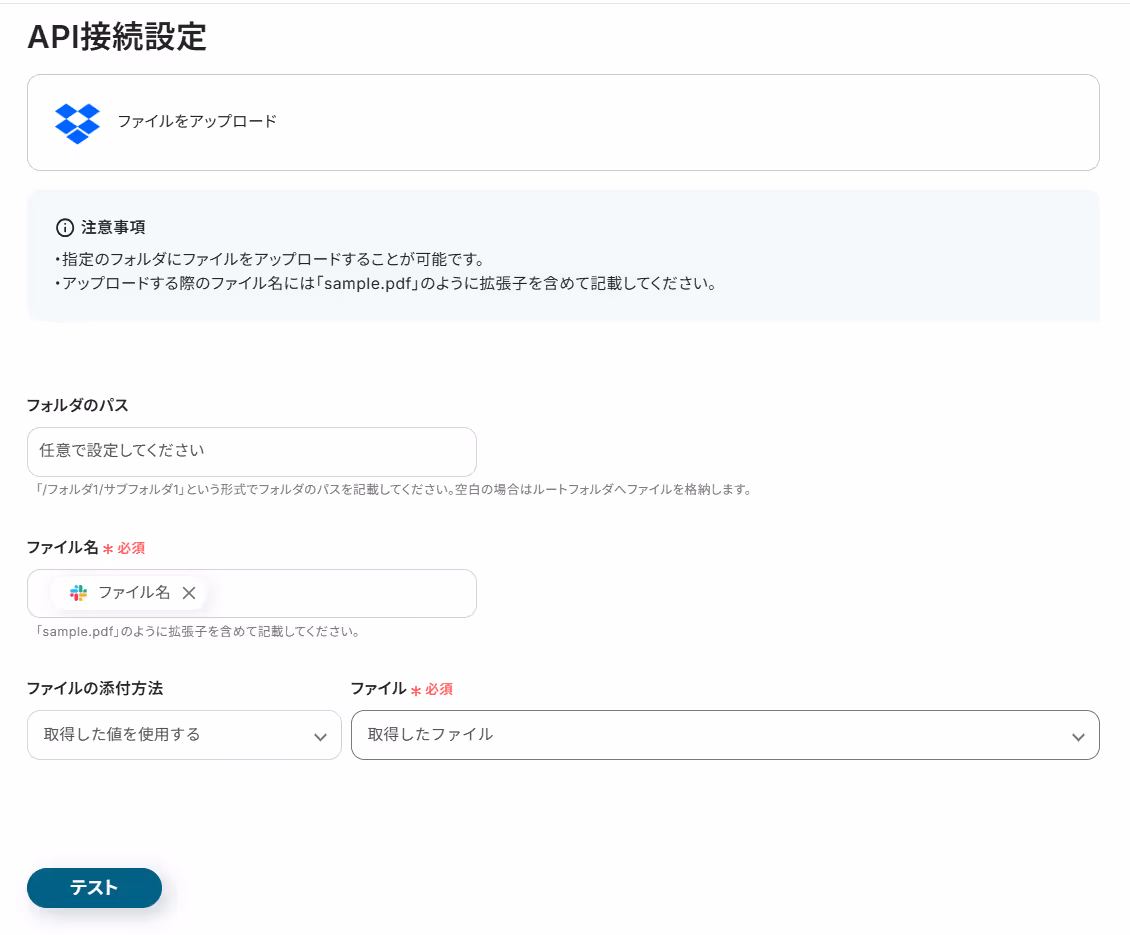Click the note about 拡張子 in file name
This screenshot has width=1130, height=935.
386,283
